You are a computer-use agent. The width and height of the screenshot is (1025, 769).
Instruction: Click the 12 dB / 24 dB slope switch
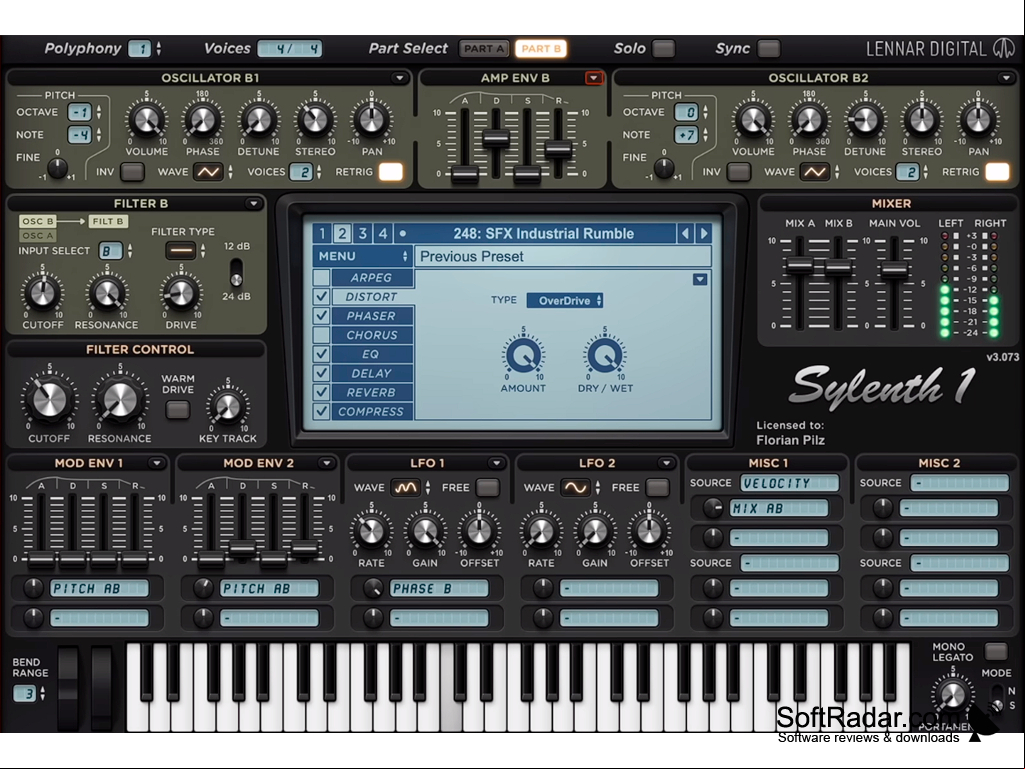click(236, 272)
